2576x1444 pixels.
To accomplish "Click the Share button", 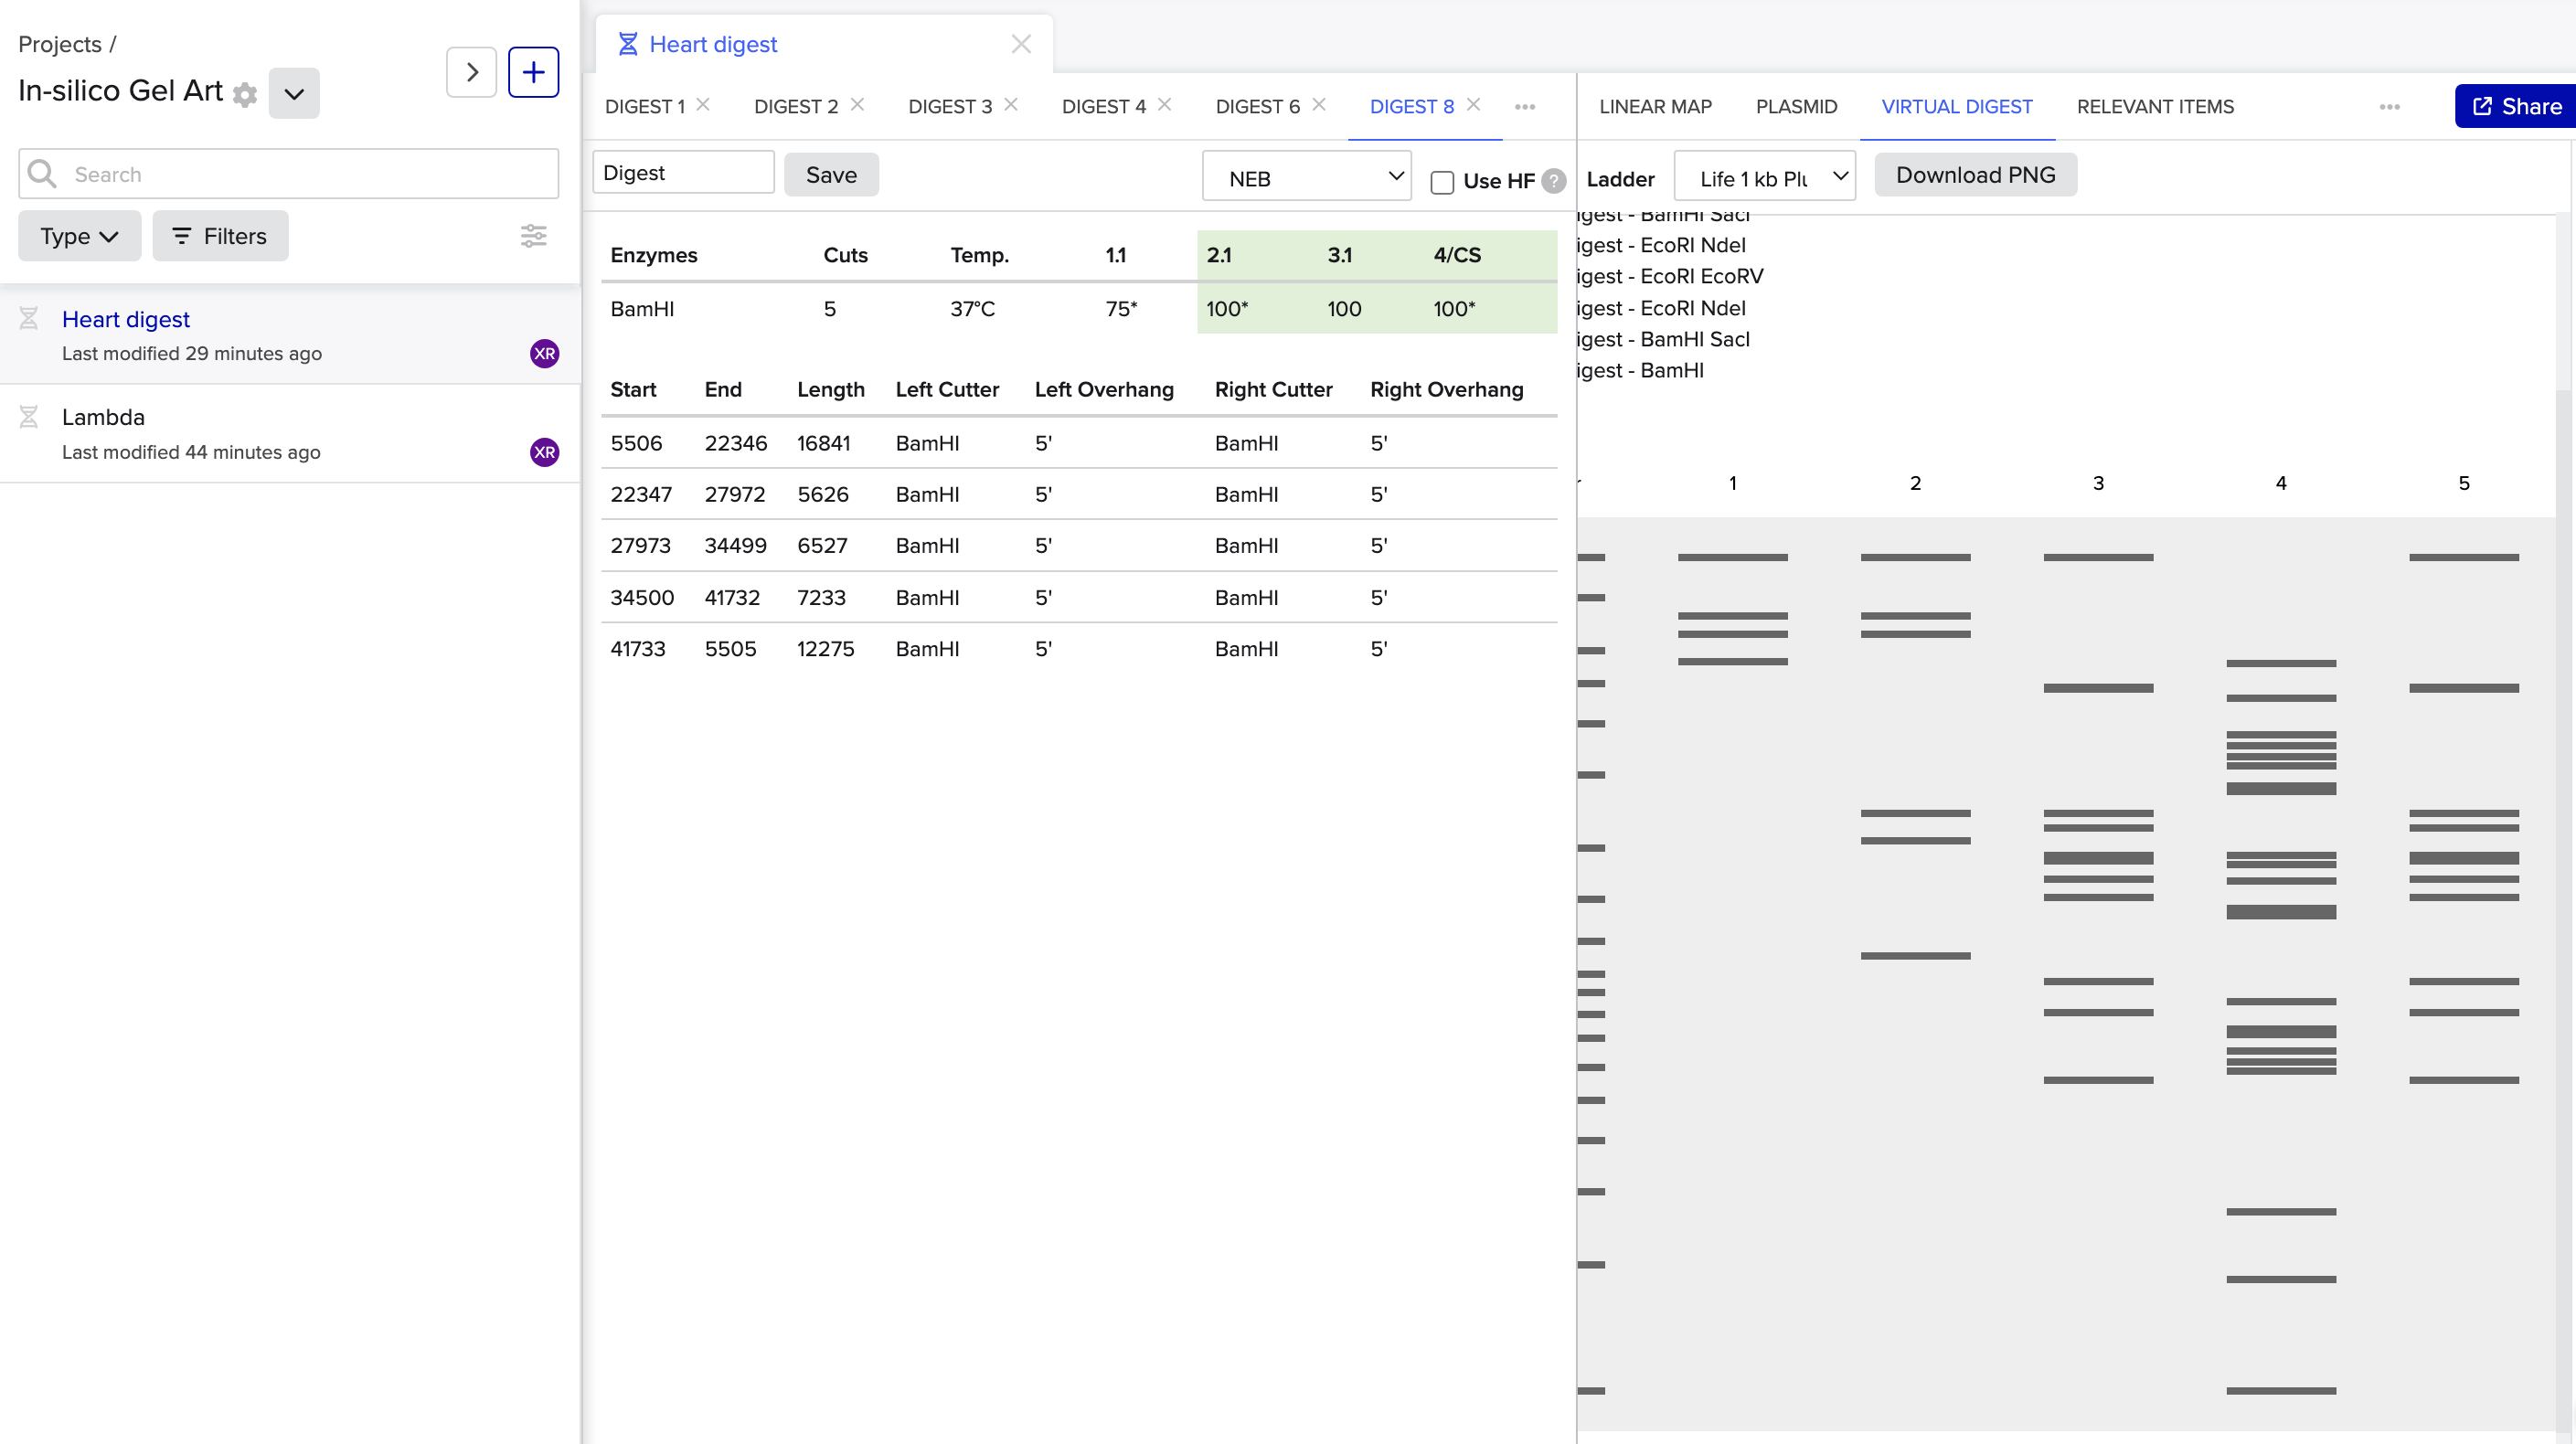I will pos(2515,107).
